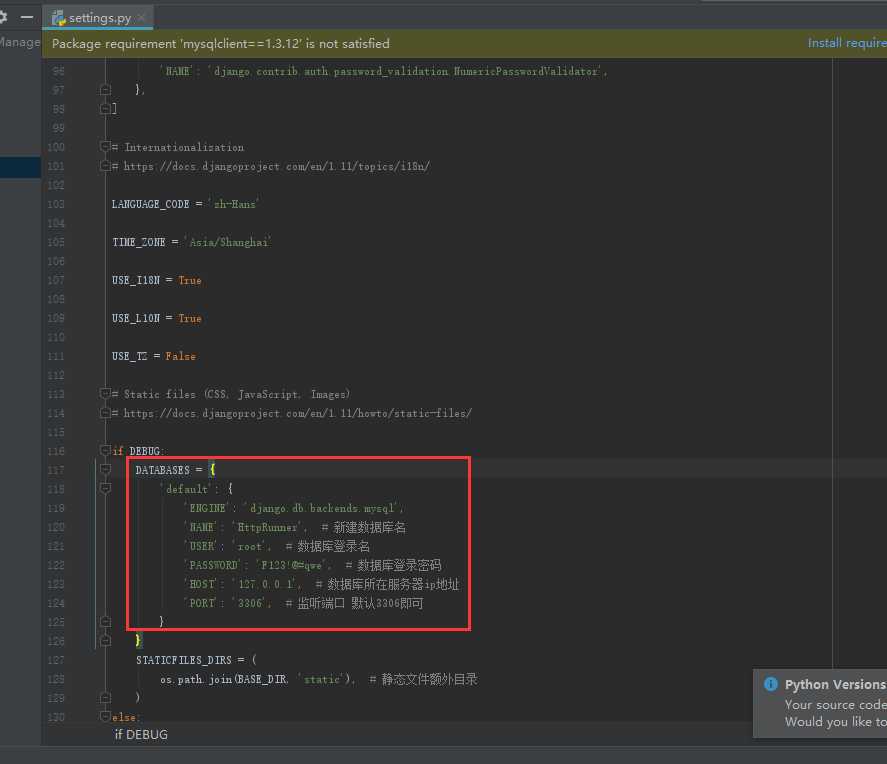
Task: Click the fold end marker at line 97
Action: tap(105, 89)
